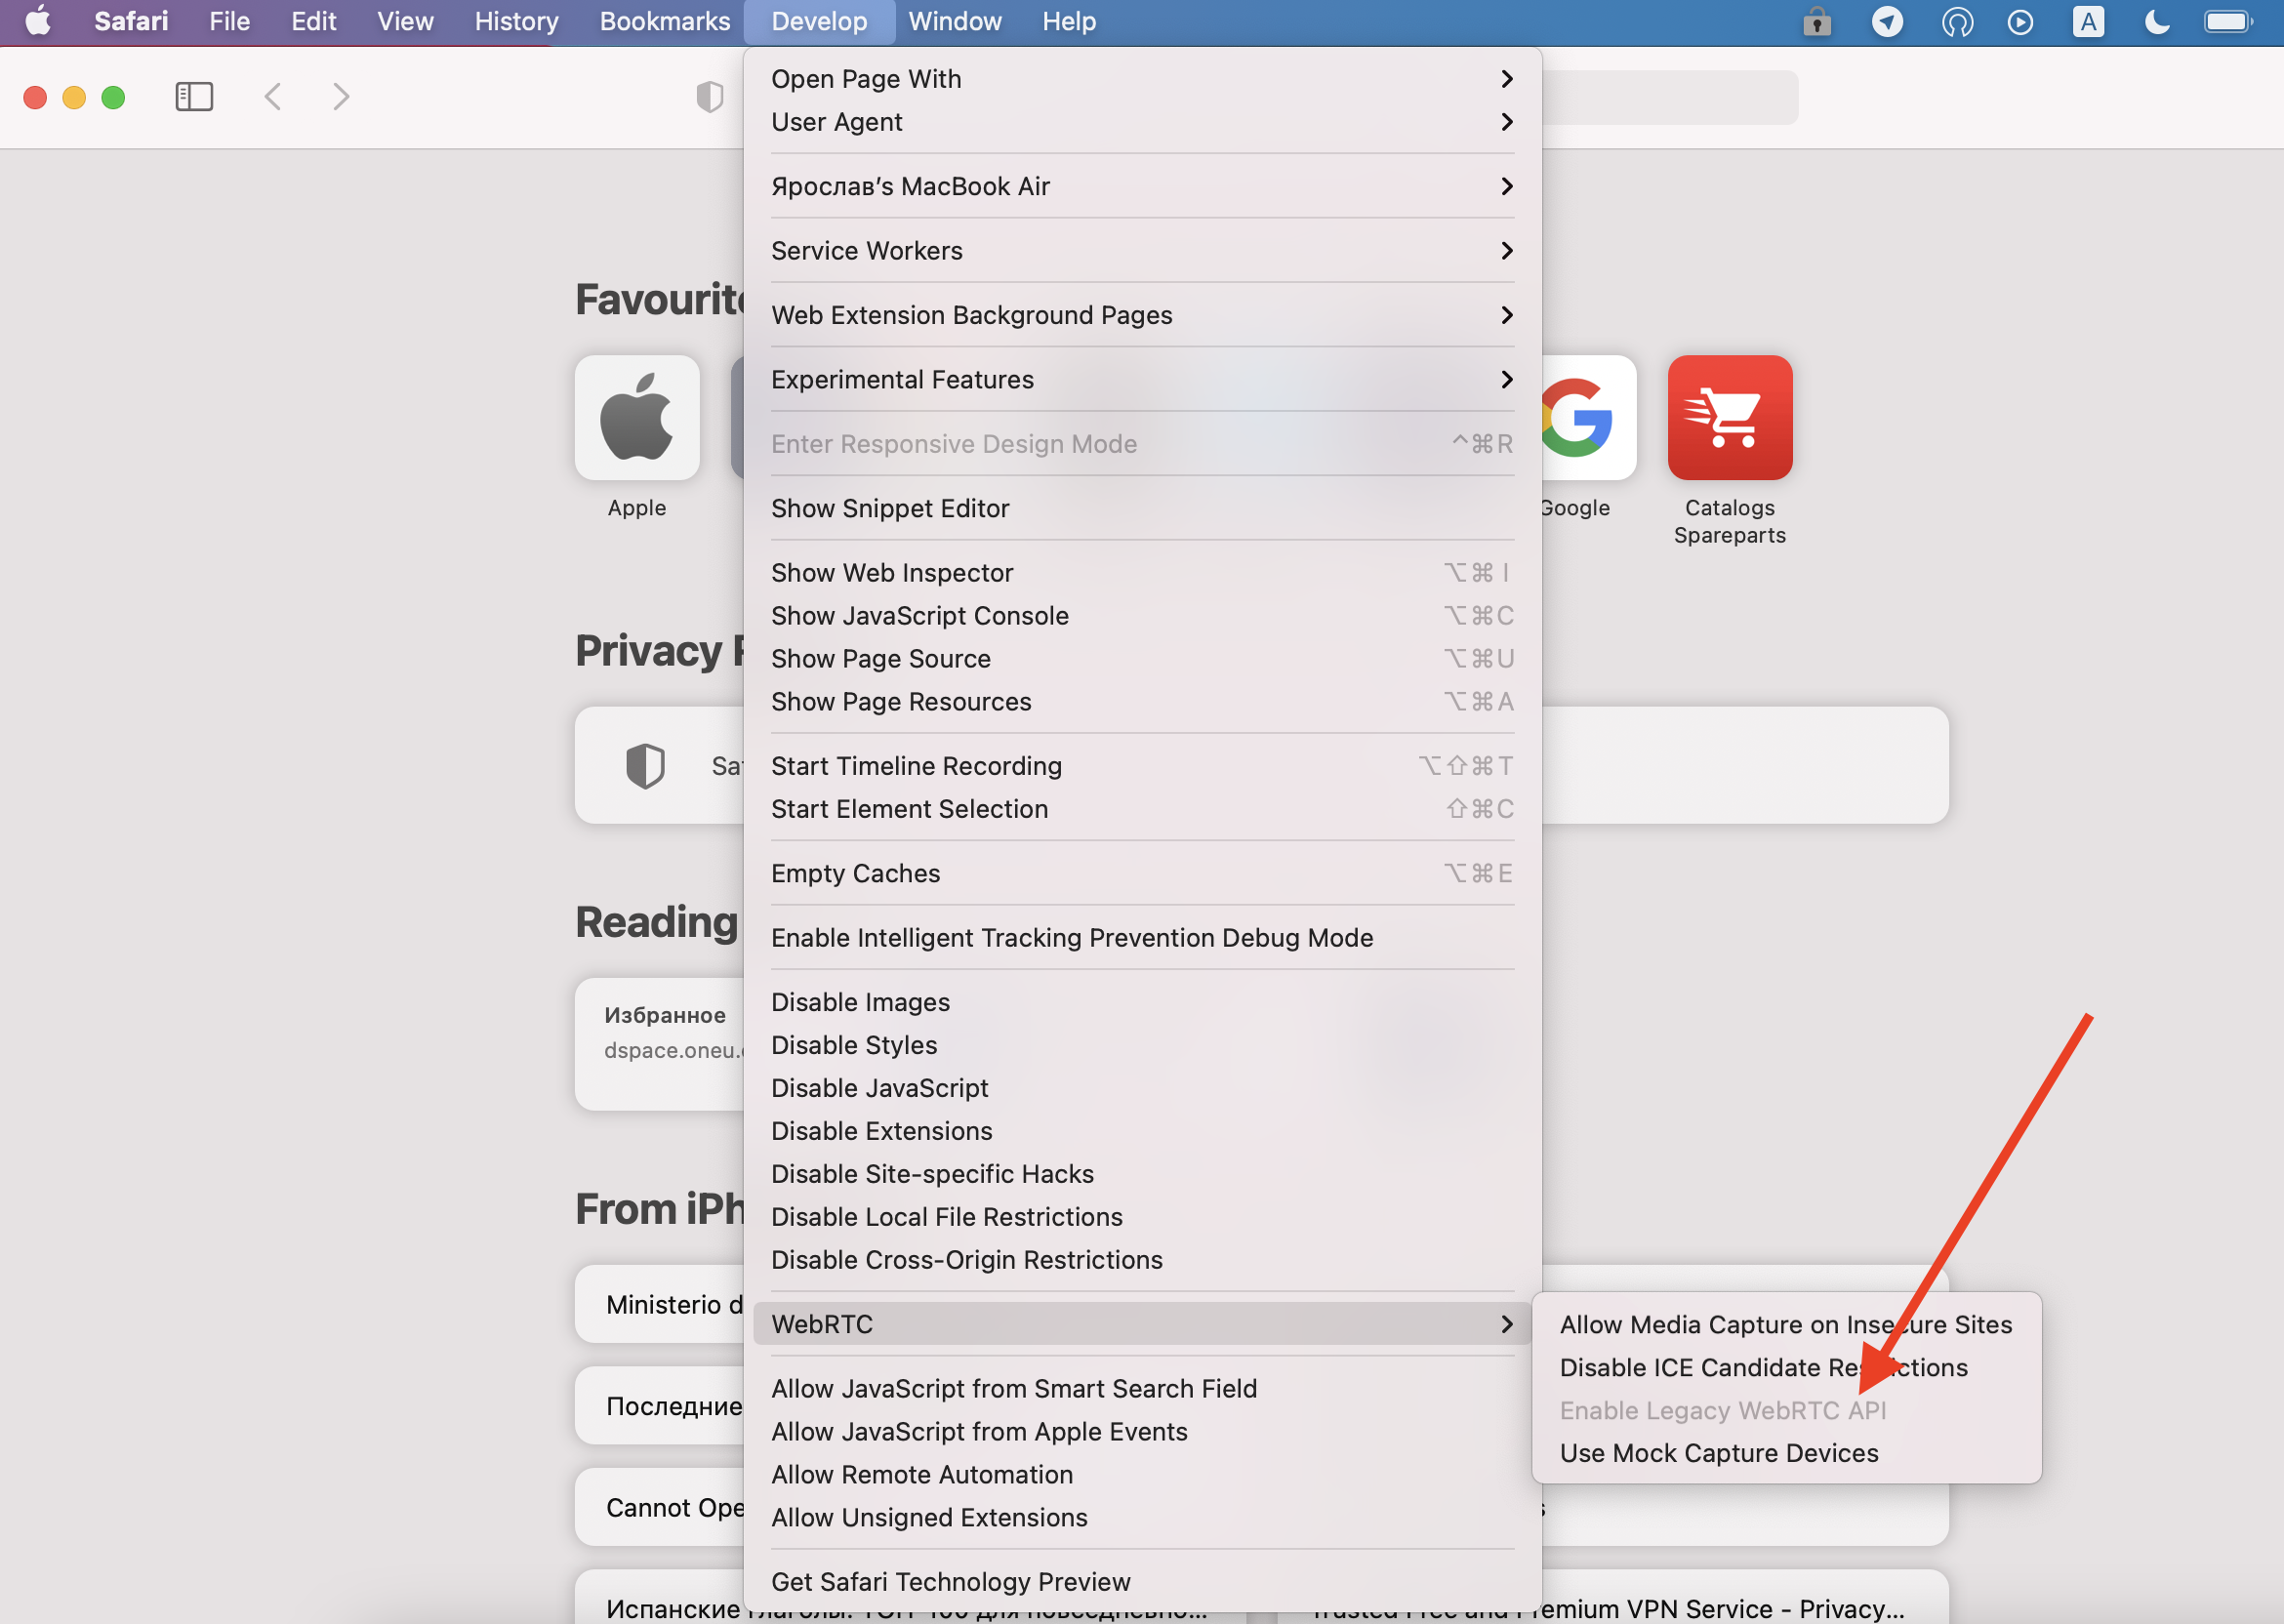Click the sidebar toggle icon

pyautogui.click(x=194, y=97)
